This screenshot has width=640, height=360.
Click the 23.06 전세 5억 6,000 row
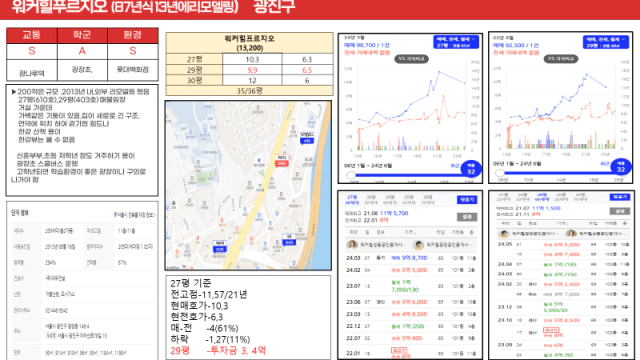click(x=411, y=302)
